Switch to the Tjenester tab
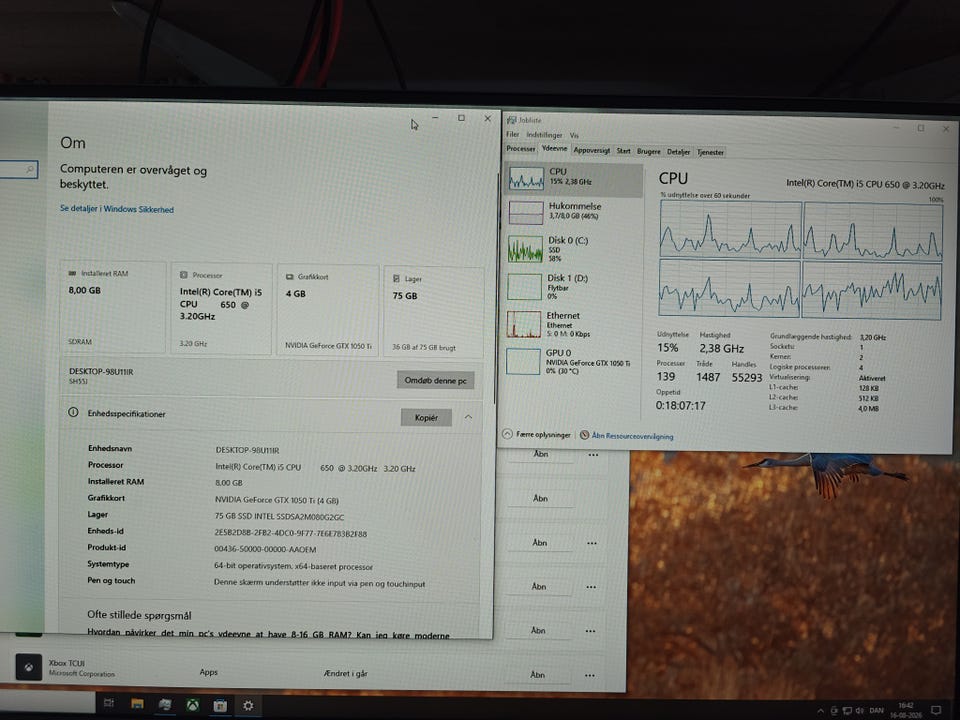 tap(710, 152)
